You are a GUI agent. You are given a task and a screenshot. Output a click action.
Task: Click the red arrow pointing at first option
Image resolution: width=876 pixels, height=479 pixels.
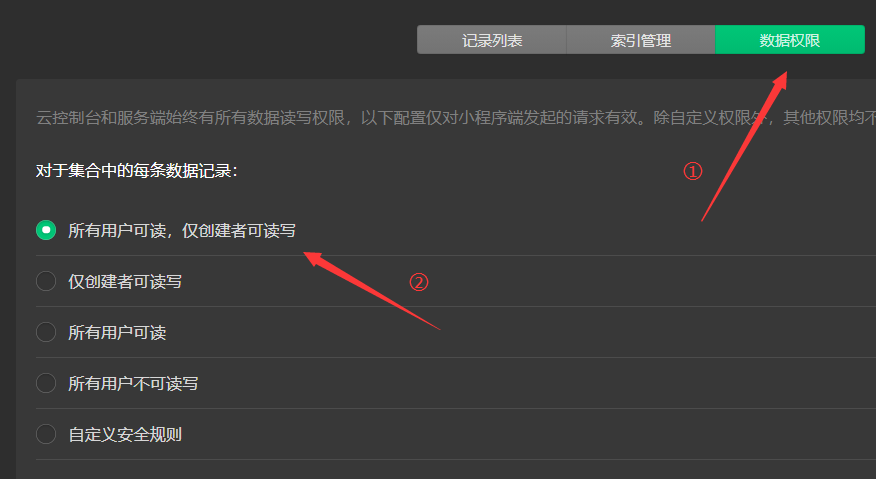[372, 291]
